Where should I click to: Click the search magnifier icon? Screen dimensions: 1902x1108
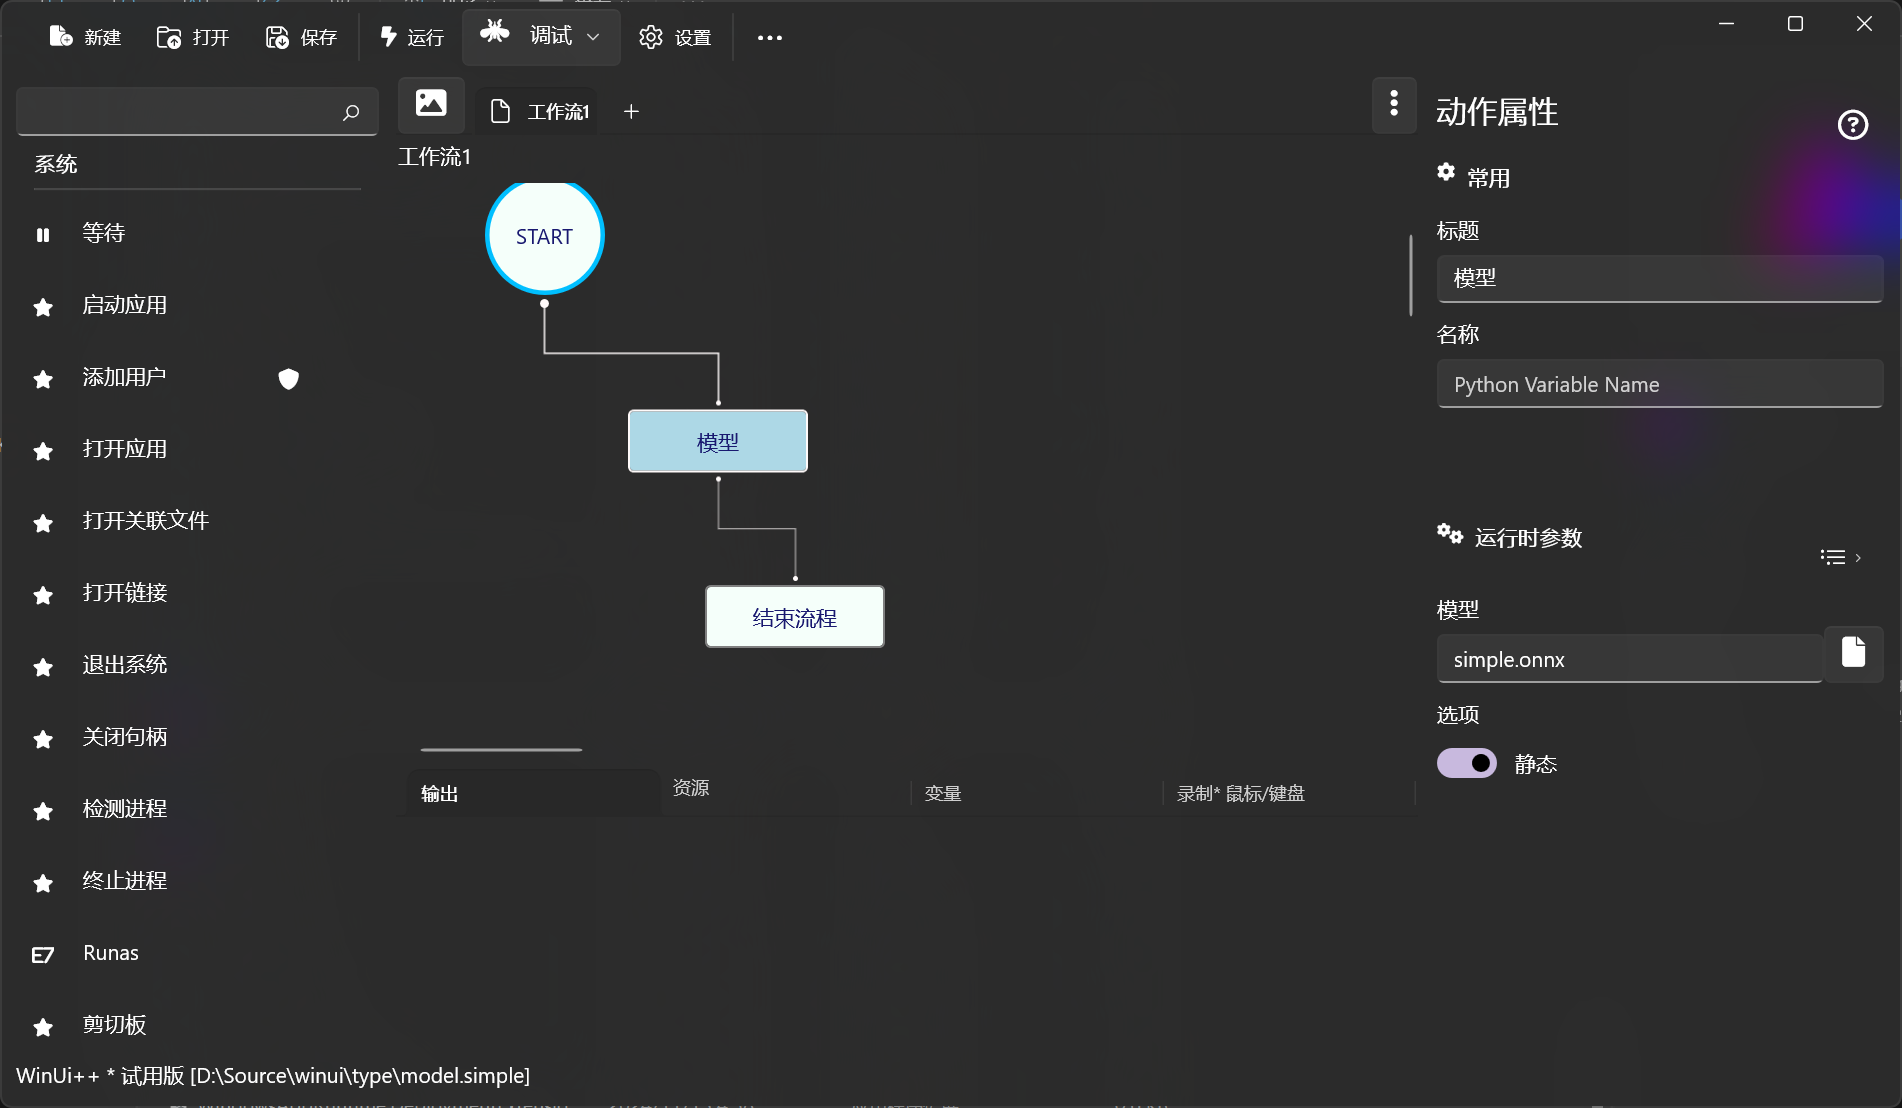350,112
